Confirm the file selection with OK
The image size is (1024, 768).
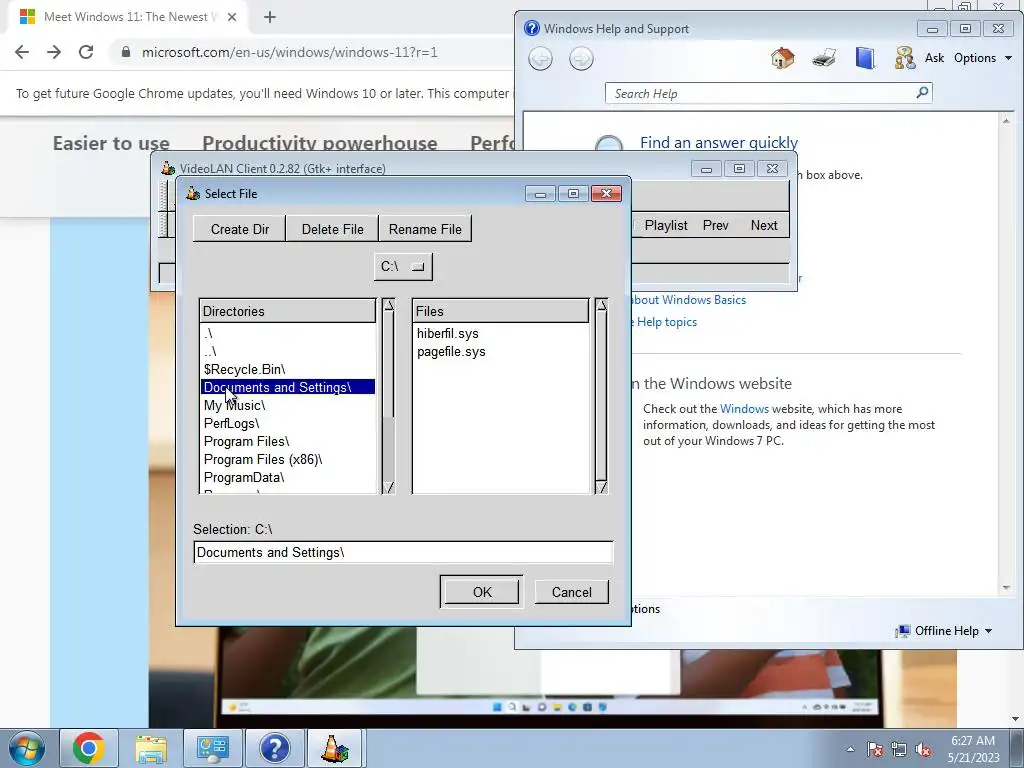[x=482, y=592]
